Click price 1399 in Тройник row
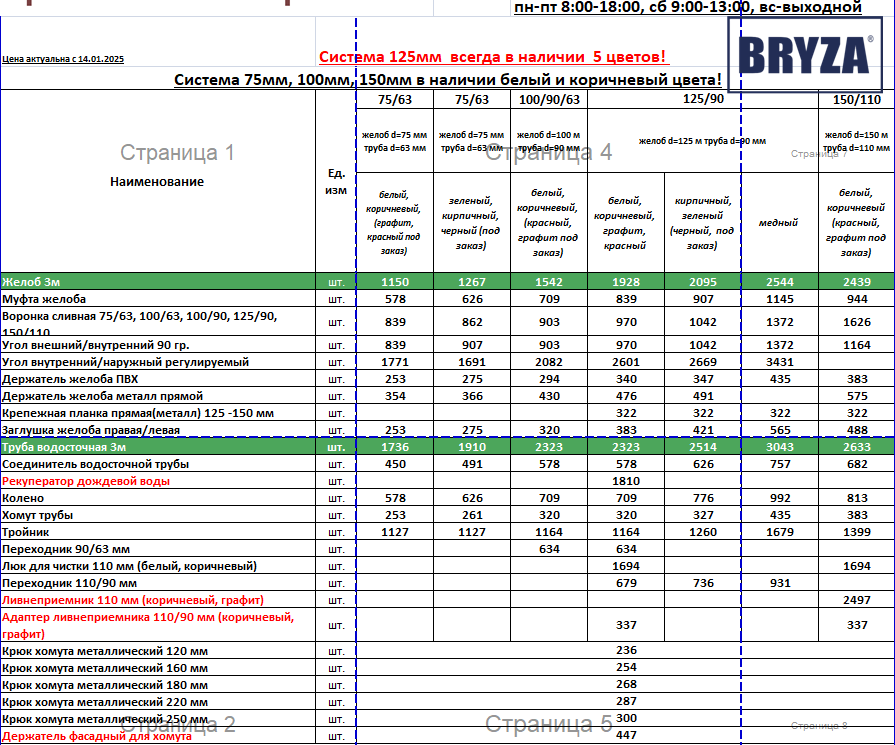The width and height of the screenshot is (895, 745). pos(857,532)
